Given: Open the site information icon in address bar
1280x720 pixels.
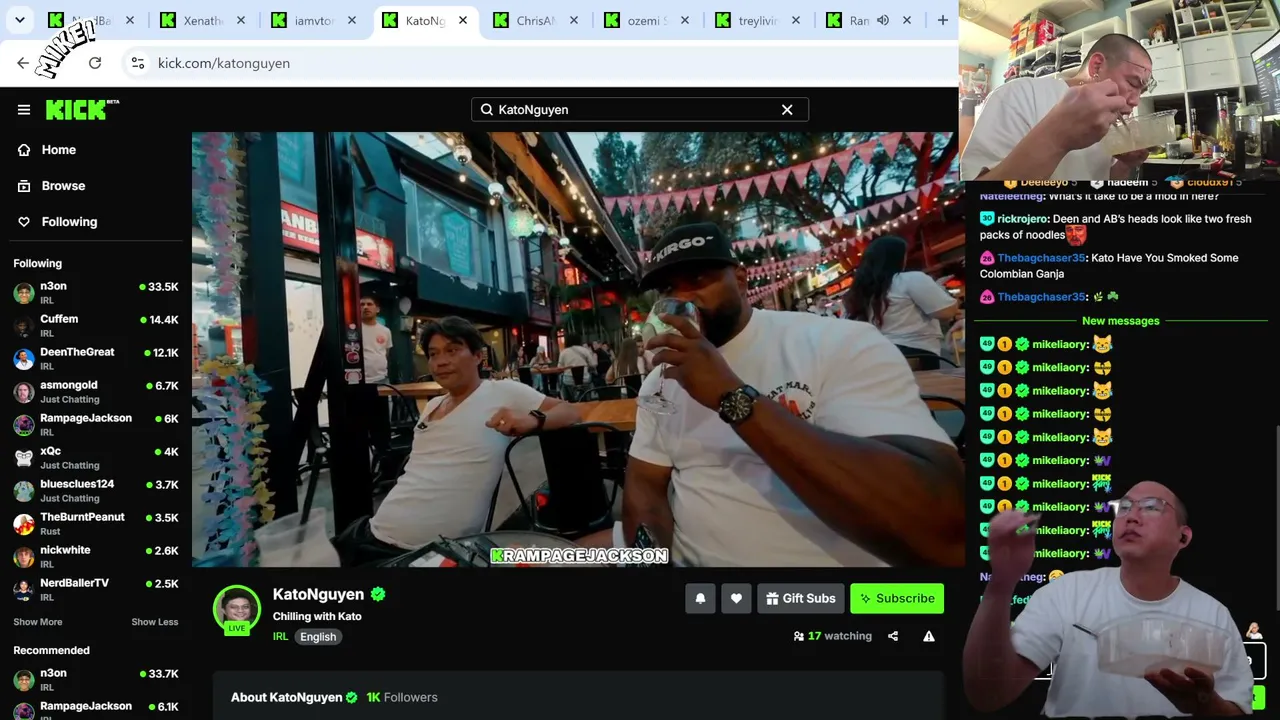Looking at the screenshot, I should (x=138, y=63).
